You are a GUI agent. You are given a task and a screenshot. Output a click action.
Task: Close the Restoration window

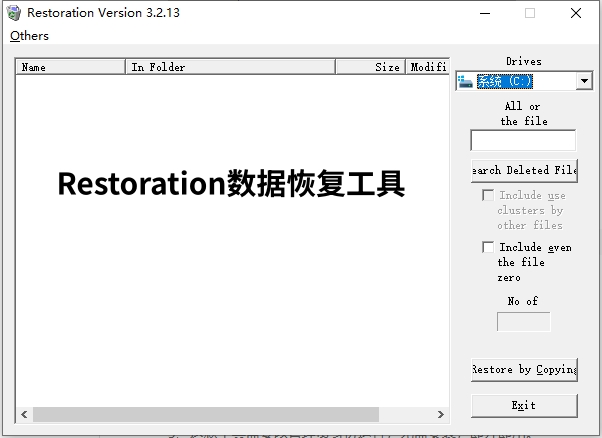(576, 13)
